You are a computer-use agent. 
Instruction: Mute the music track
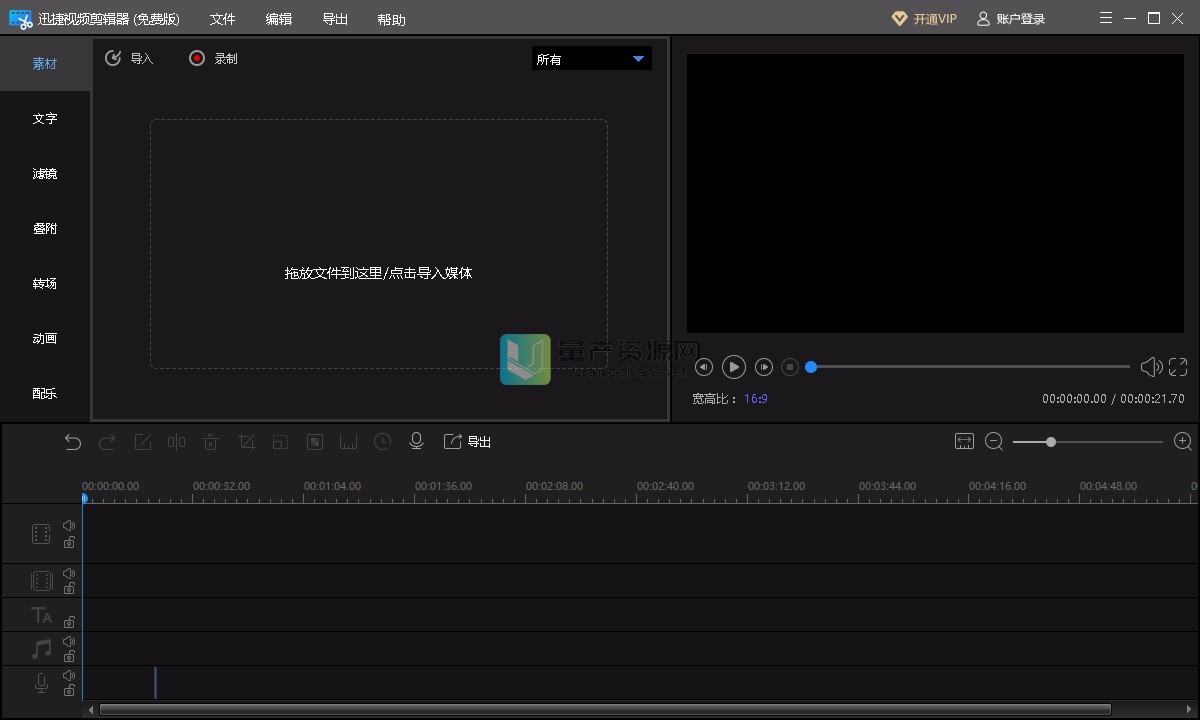pos(69,642)
